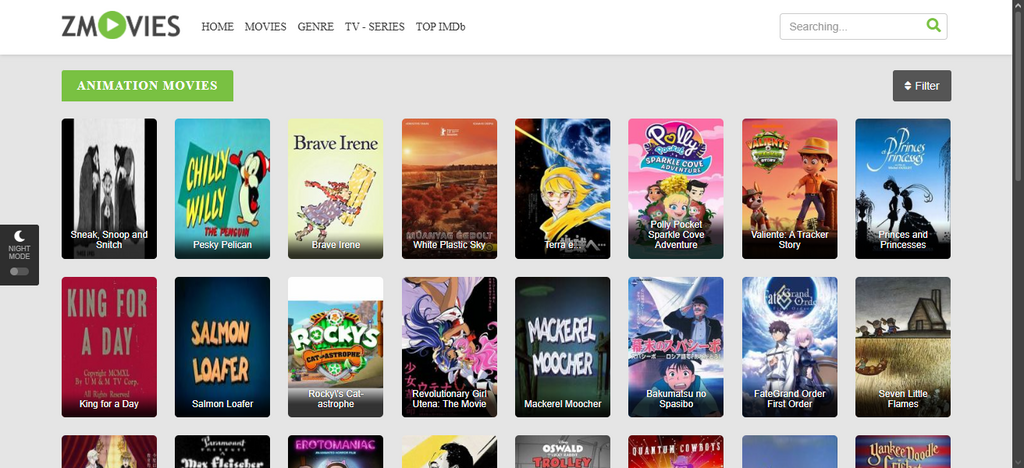Open the TOP IMDb menu item

point(441,27)
